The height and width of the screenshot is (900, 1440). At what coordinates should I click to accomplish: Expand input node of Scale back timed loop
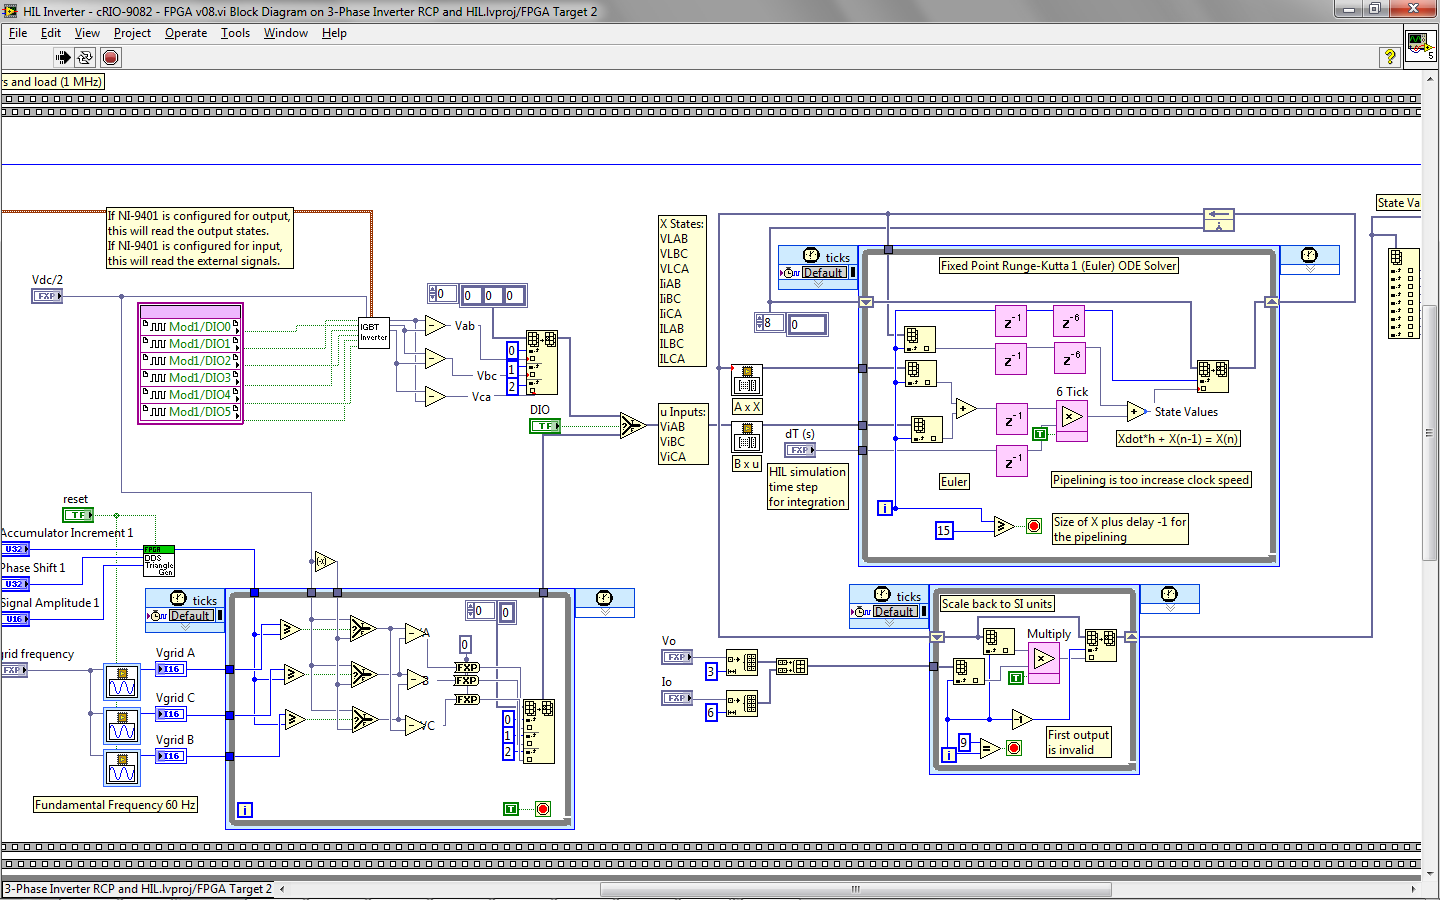[889, 623]
